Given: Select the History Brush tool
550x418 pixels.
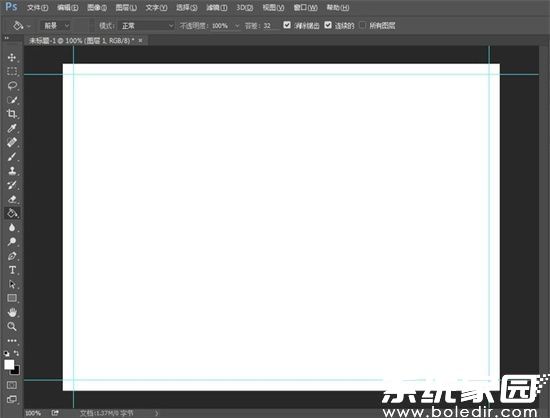Looking at the screenshot, I should pyautogui.click(x=12, y=185).
